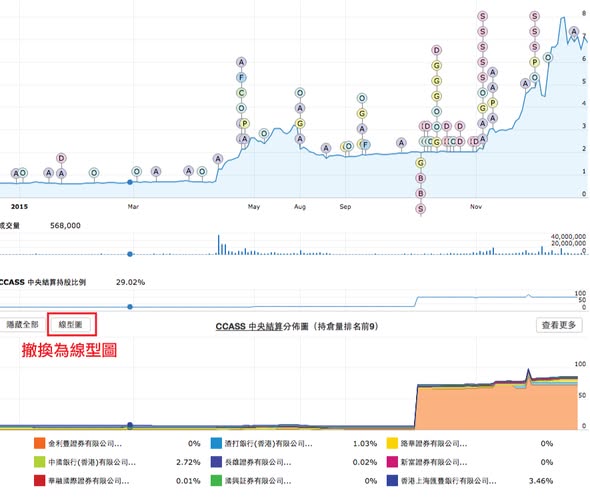Click the green C marker in the May stack
Image resolution: width=590 pixels, height=498 pixels.
[x=241, y=93]
